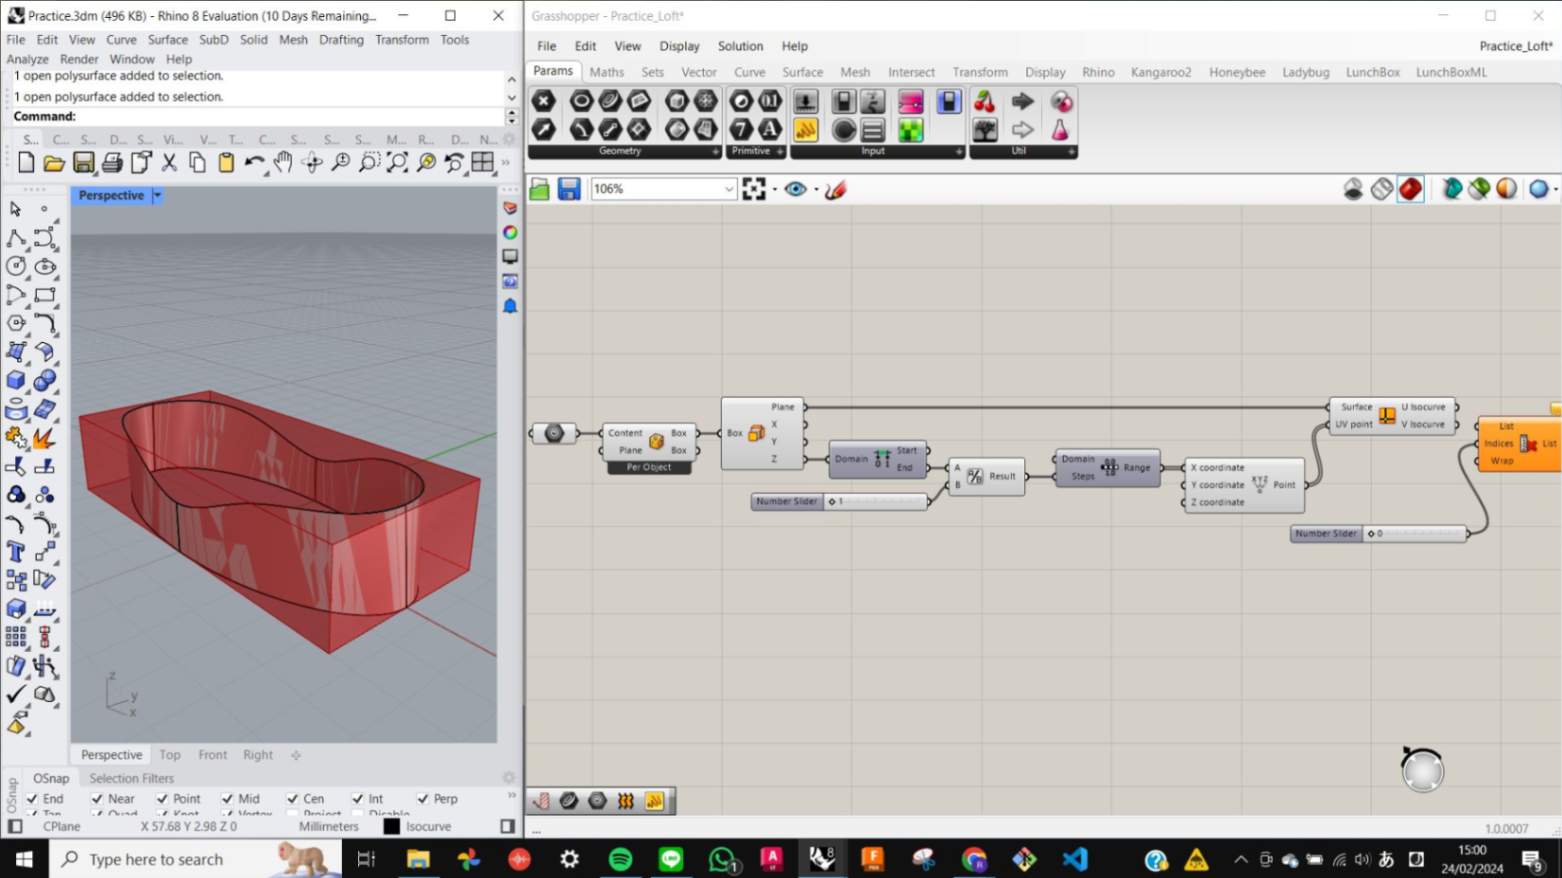Click the Paste clipboard icon in Rhino
The width and height of the screenshot is (1562, 878).
pyautogui.click(x=226, y=162)
